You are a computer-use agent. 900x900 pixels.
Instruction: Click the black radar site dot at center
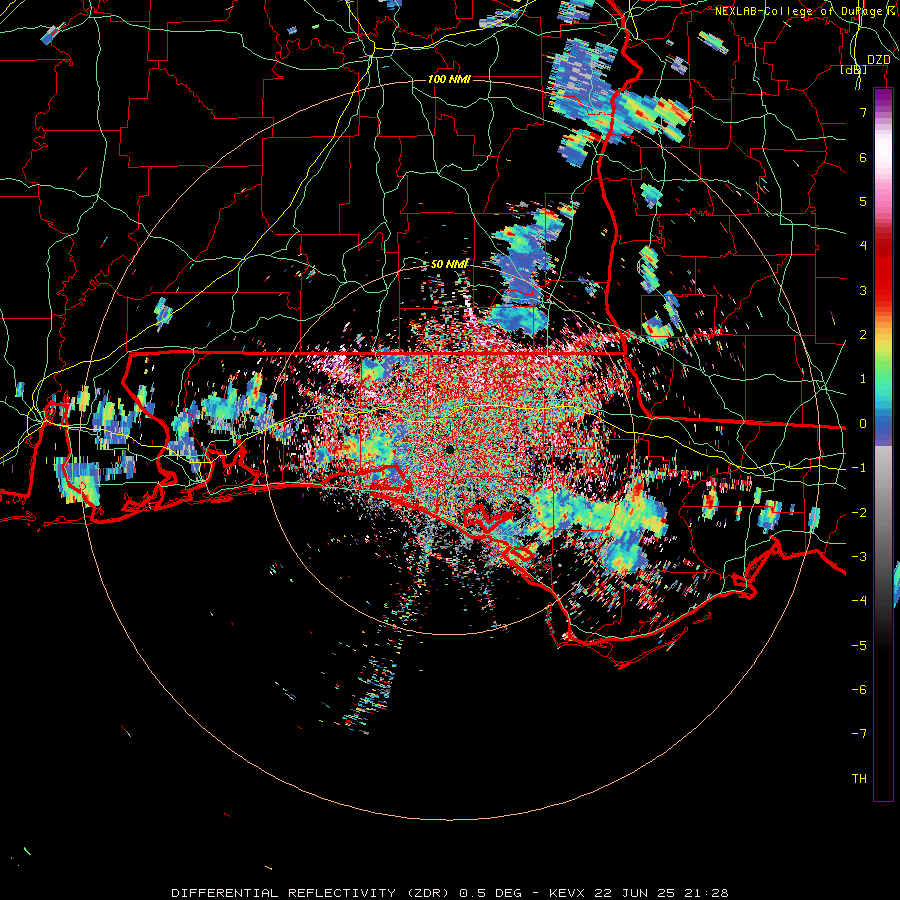[x=449, y=449]
